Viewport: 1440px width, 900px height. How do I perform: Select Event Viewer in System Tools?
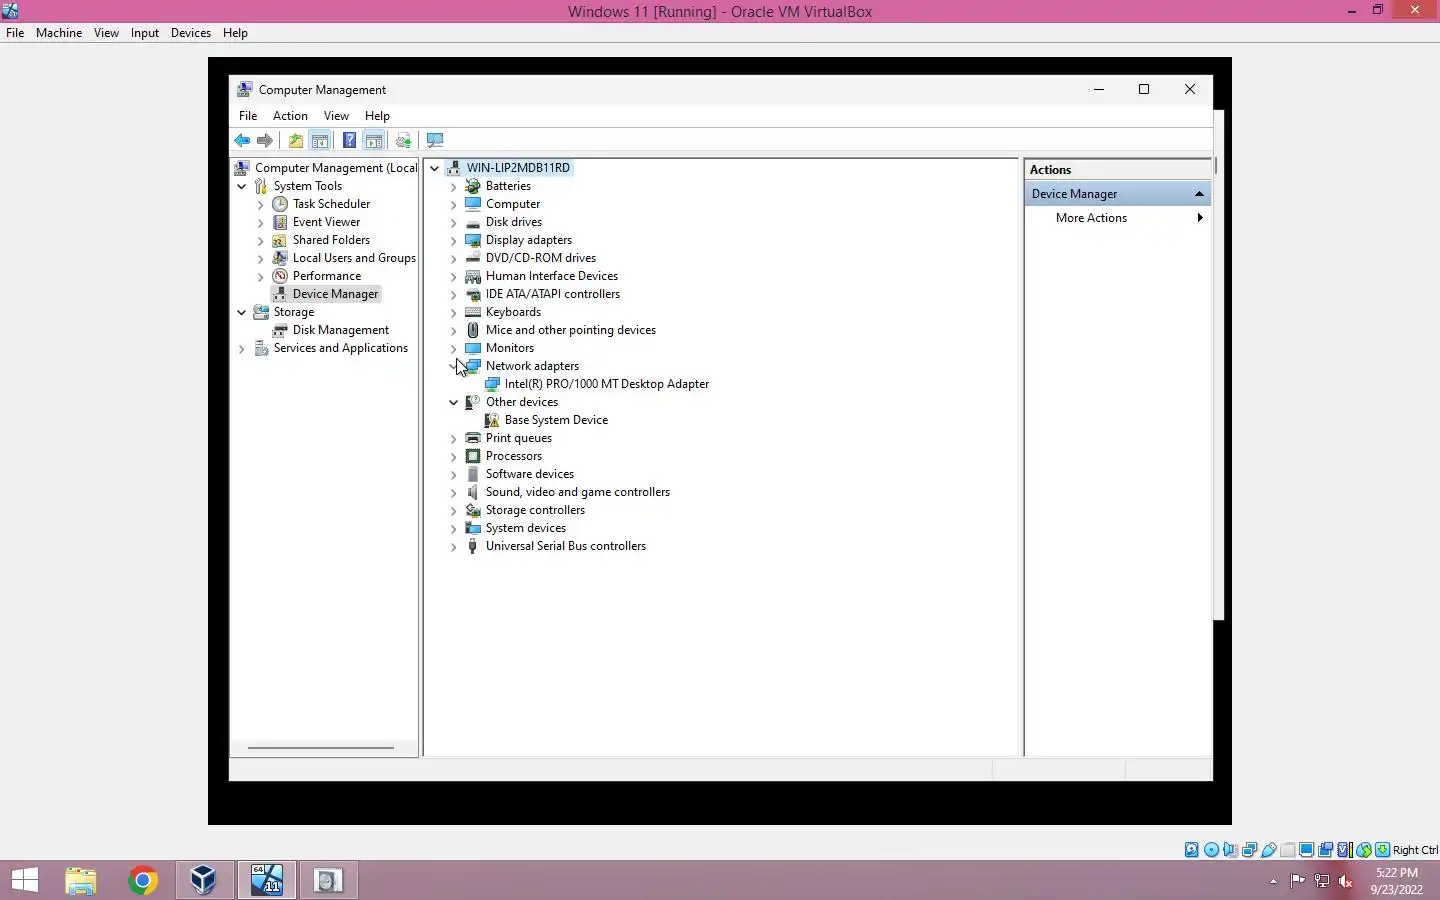tap(326, 222)
